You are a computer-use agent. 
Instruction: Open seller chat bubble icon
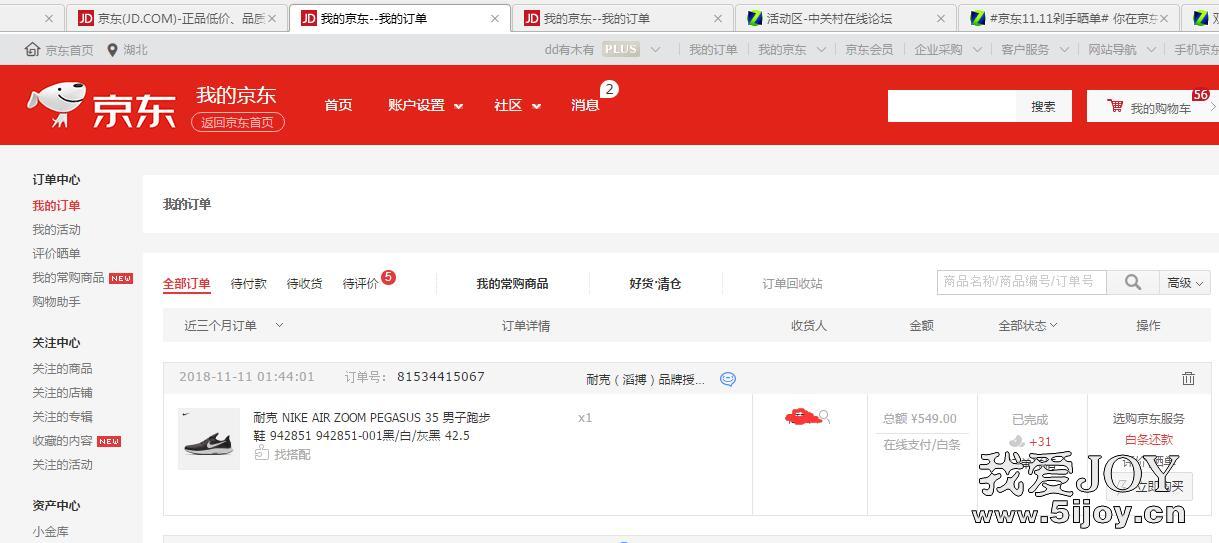tap(728, 379)
